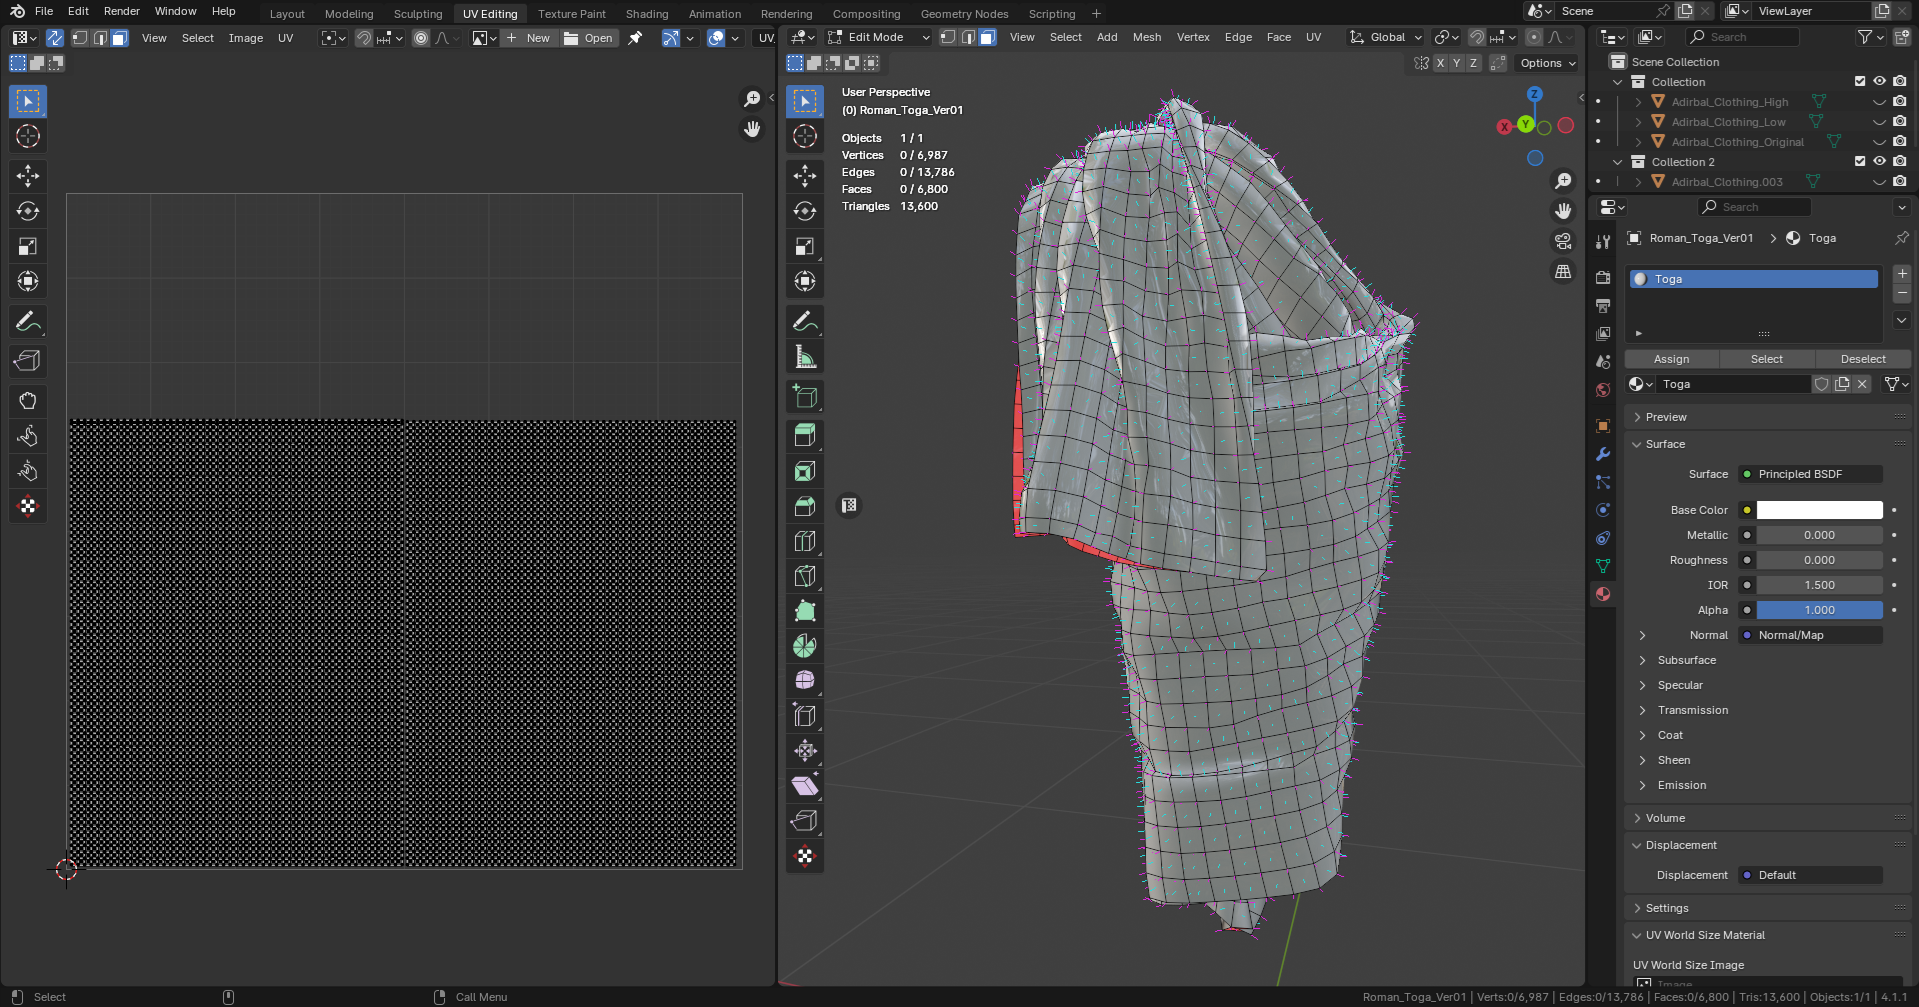The height and width of the screenshot is (1007, 1919).
Task: Select the Poly Build tool
Action: 805,611
